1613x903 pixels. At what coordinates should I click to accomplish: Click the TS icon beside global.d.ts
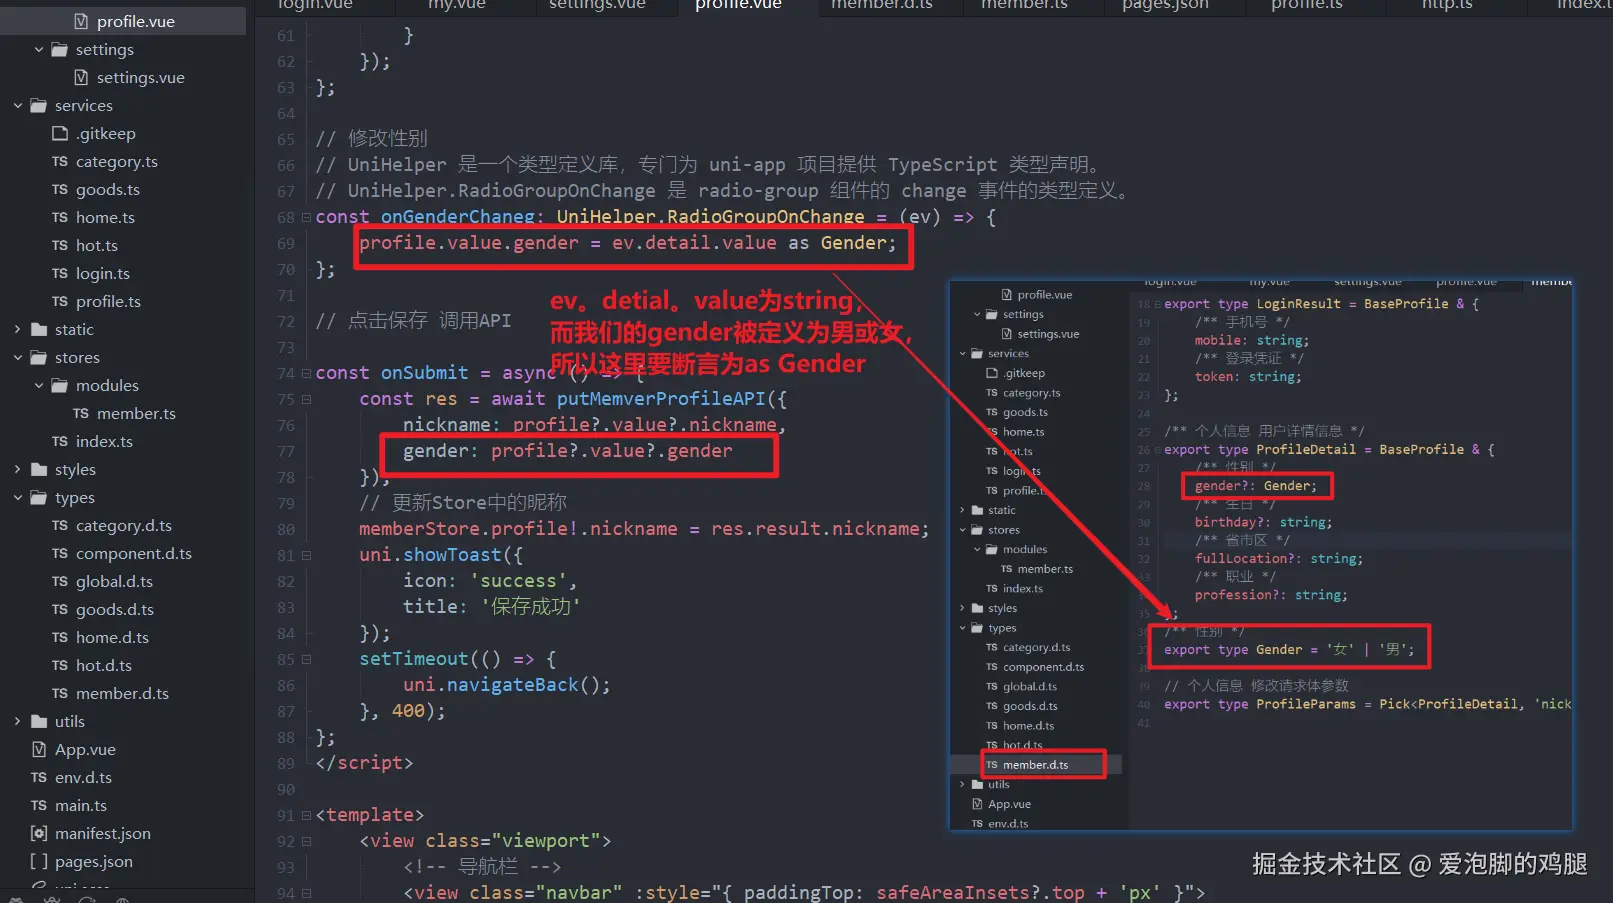pos(60,581)
